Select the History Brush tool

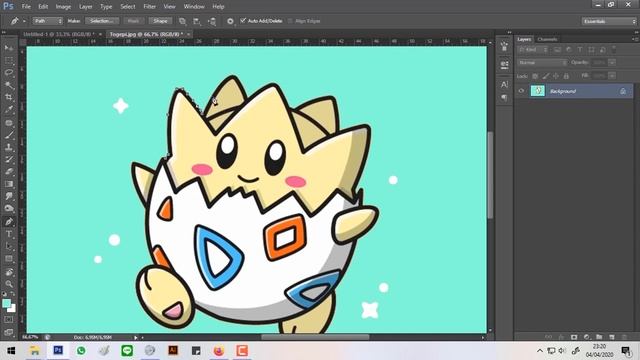click(x=9, y=160)
